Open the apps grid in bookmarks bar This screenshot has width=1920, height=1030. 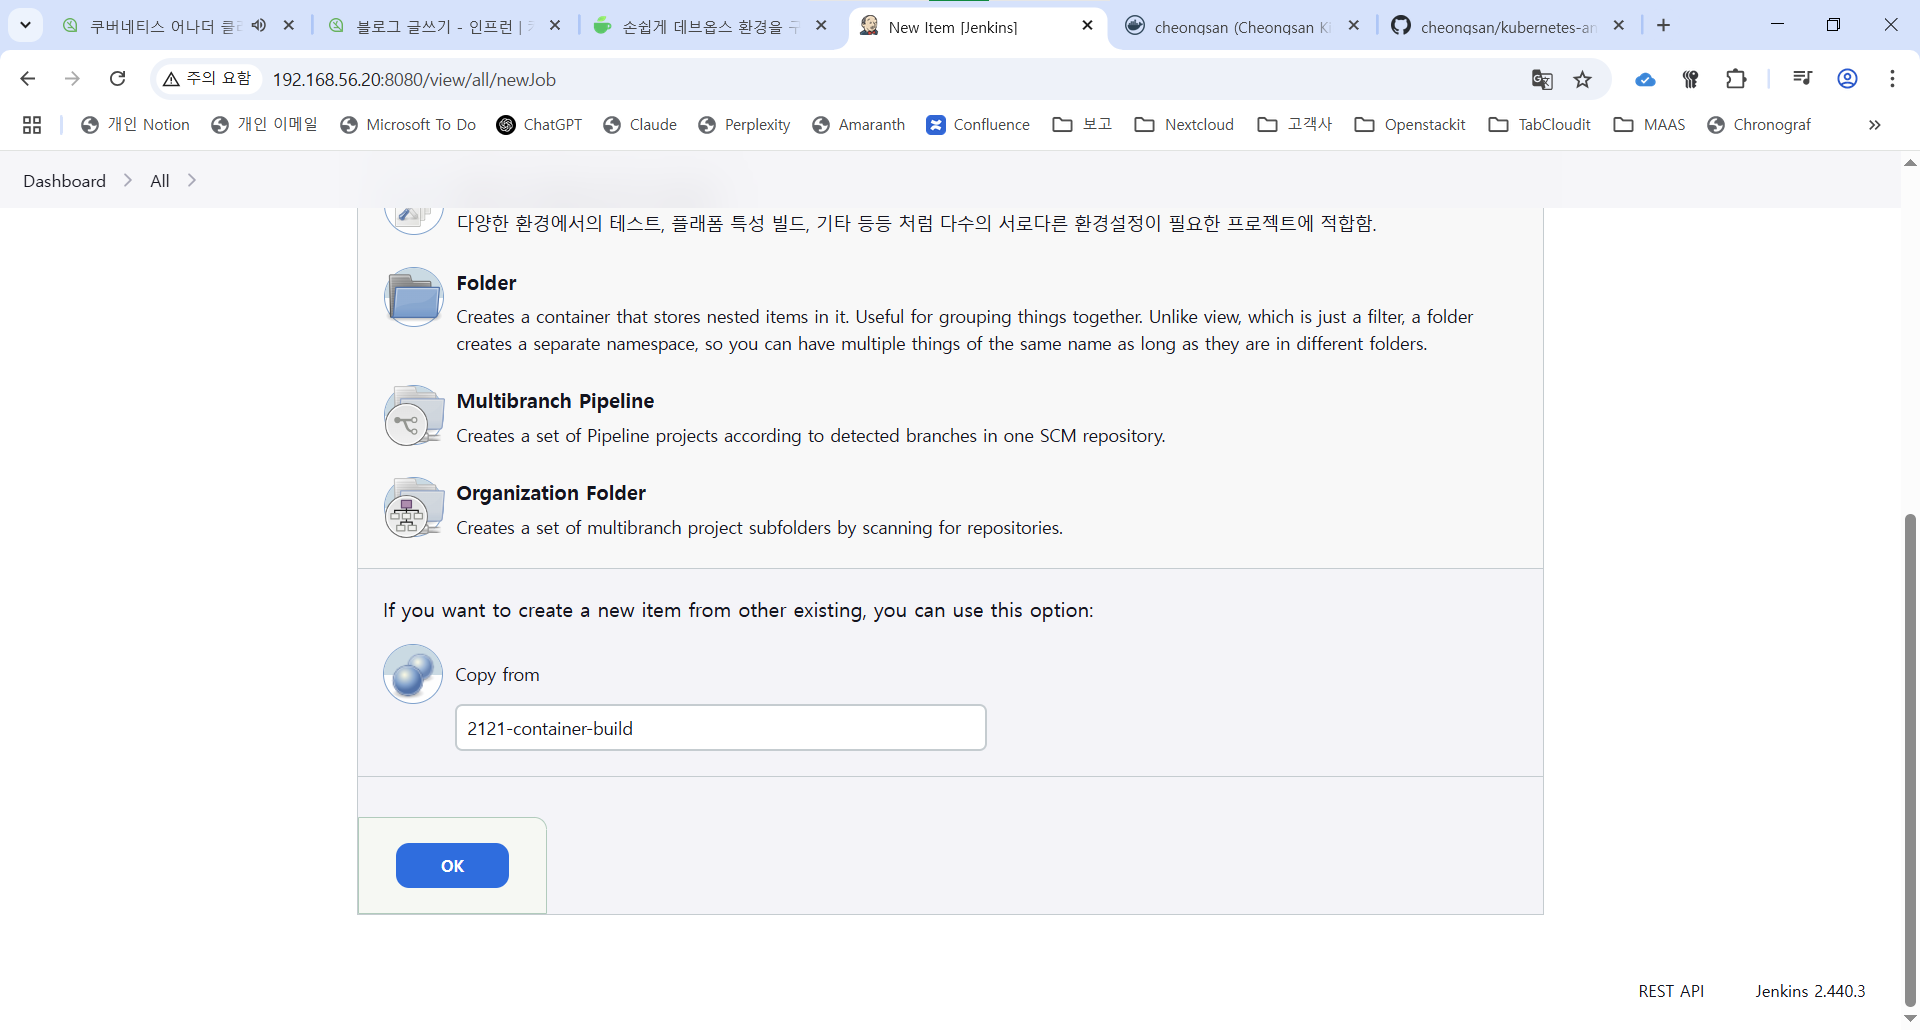point(32,125)
